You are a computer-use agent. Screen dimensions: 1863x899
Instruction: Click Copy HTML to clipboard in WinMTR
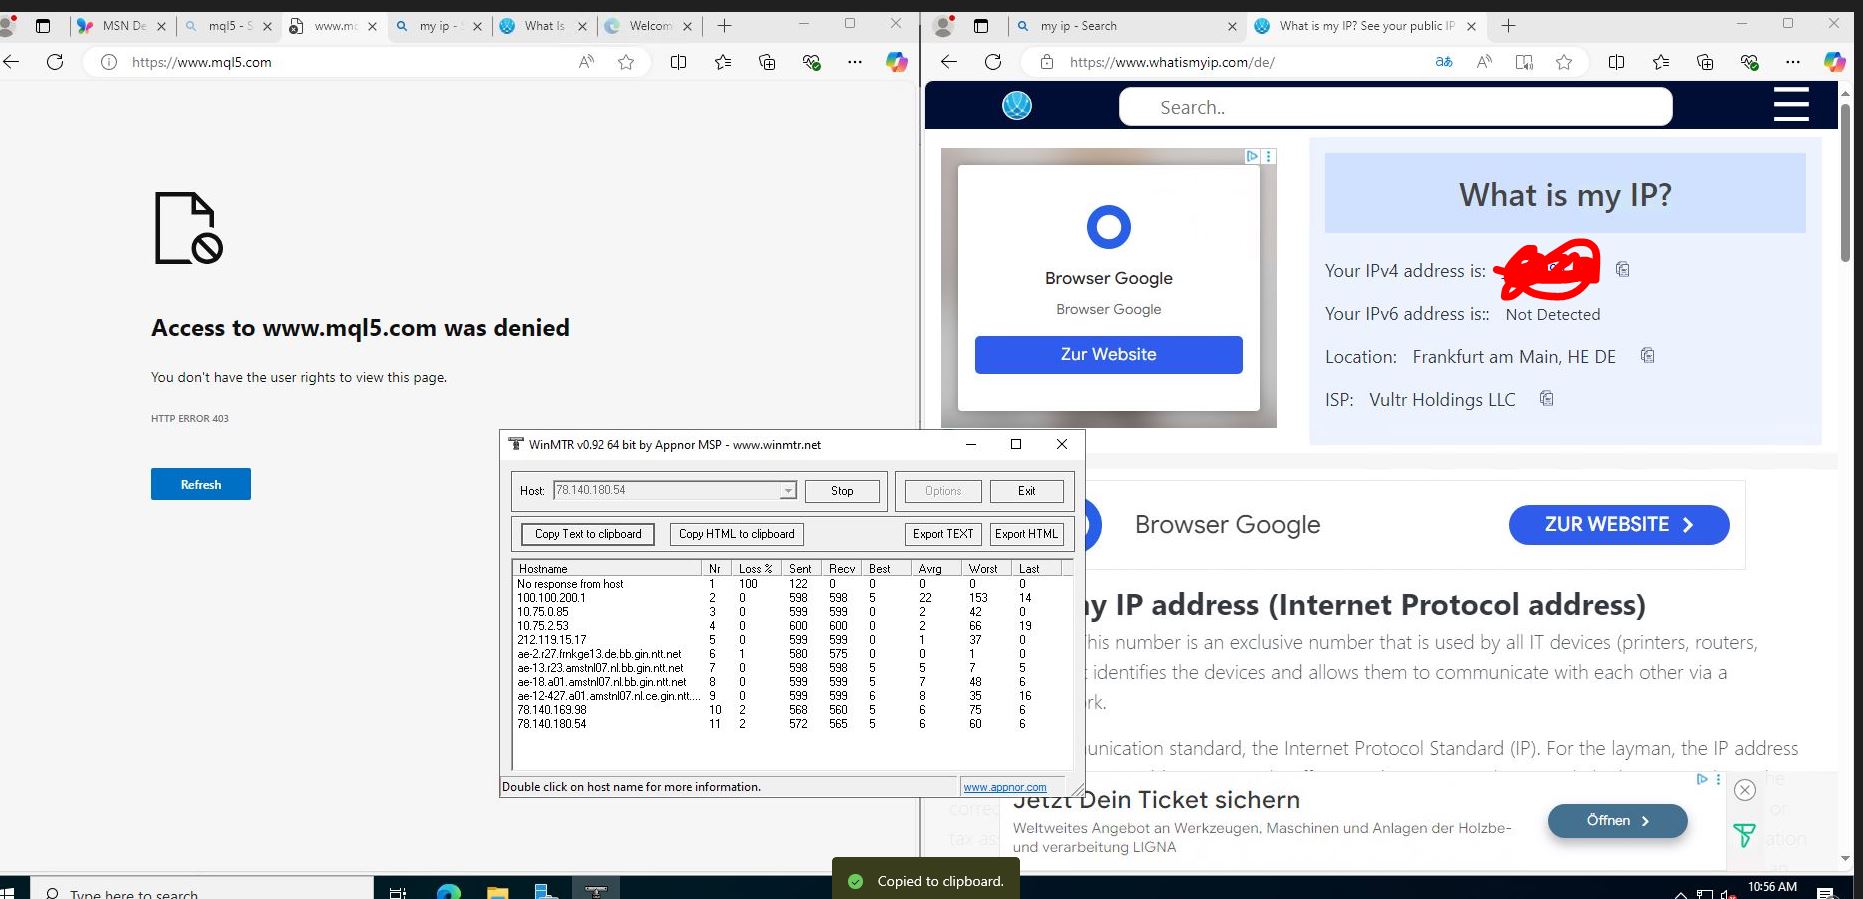click(737, 534)
